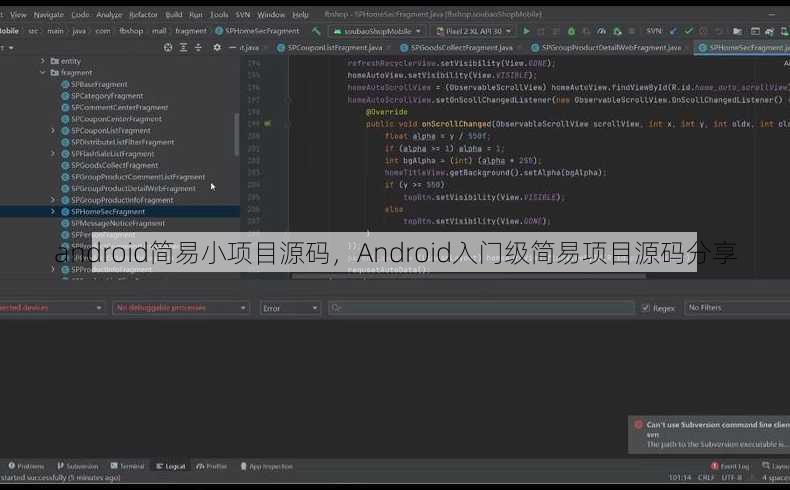Click the green Debug bug icon
Image resolution: width=790 pixels, height=490 pixels.
[571, 31]
